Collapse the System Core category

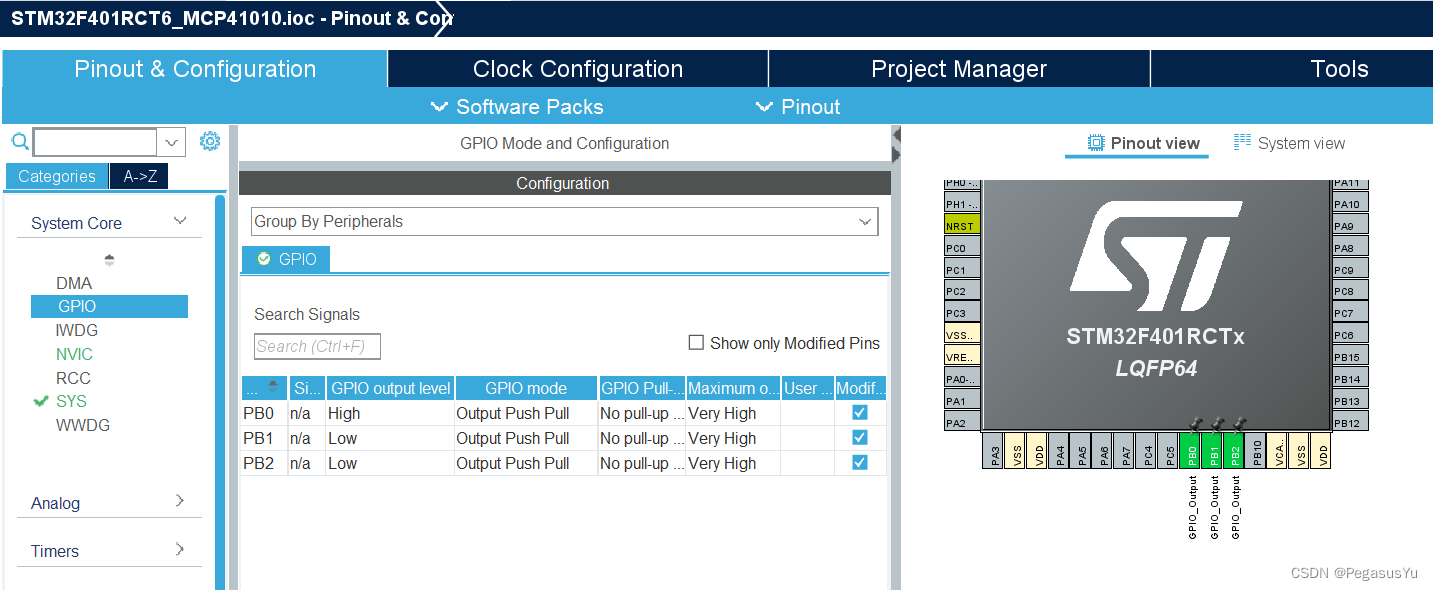point(180,221)
